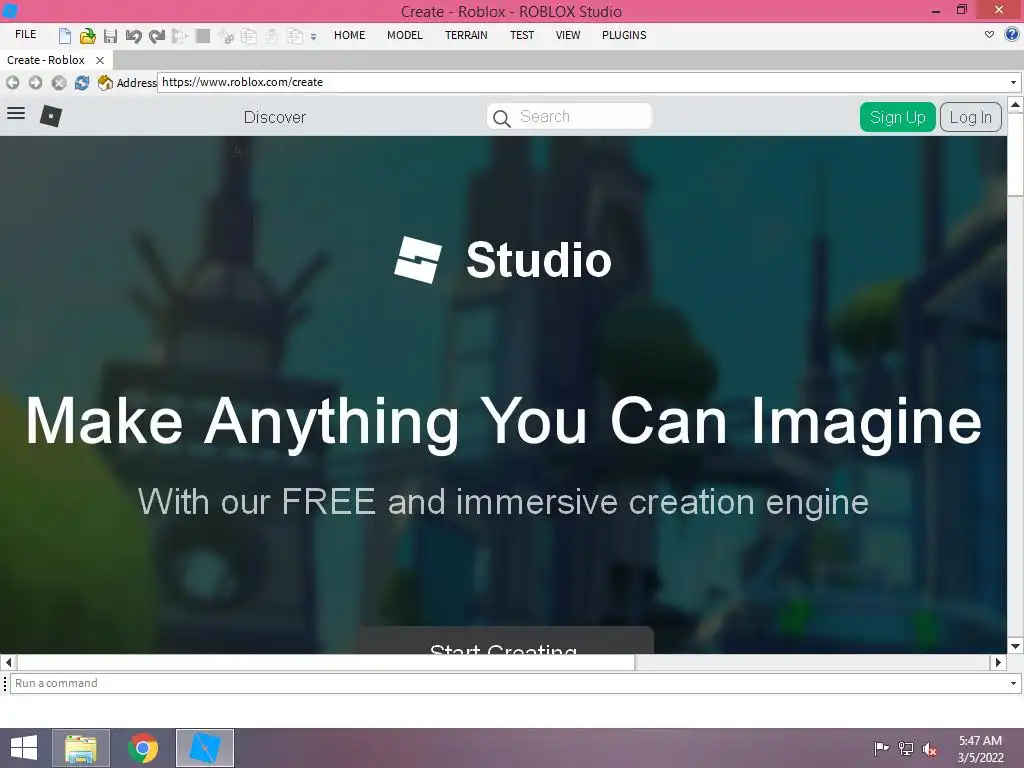
Task: Go to the start page via home icon
Action: (104, 82)
